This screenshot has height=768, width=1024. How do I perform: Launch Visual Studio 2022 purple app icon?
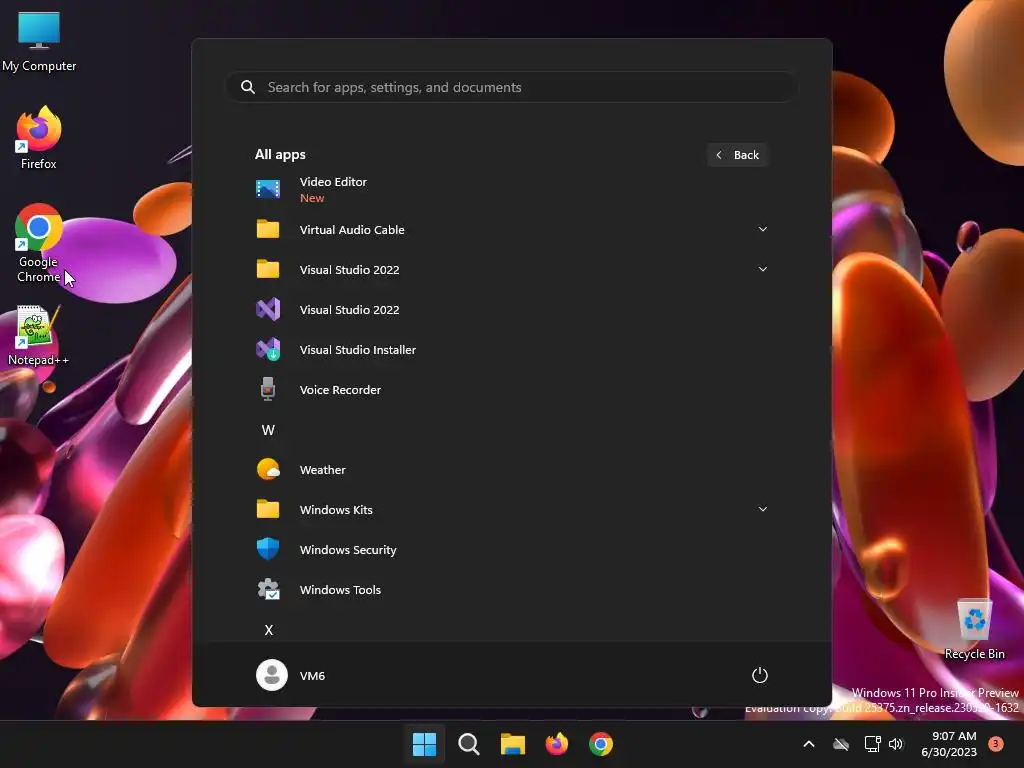pos(268,310)
